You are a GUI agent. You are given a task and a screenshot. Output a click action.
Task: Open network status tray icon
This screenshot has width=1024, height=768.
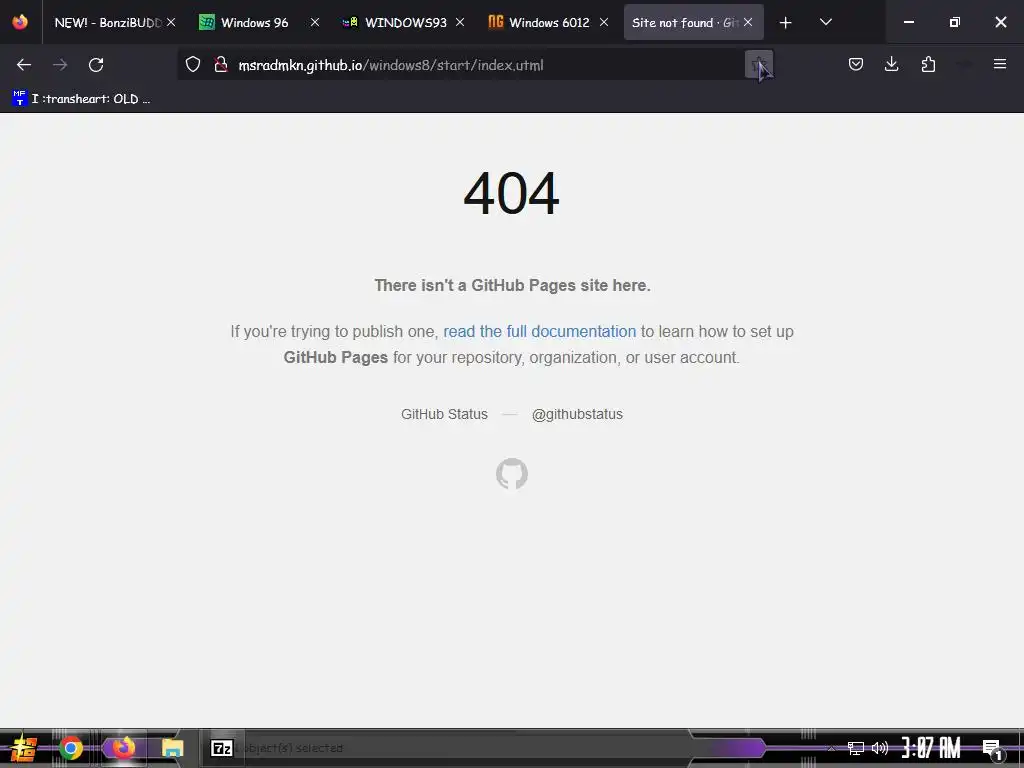(856, 748)
